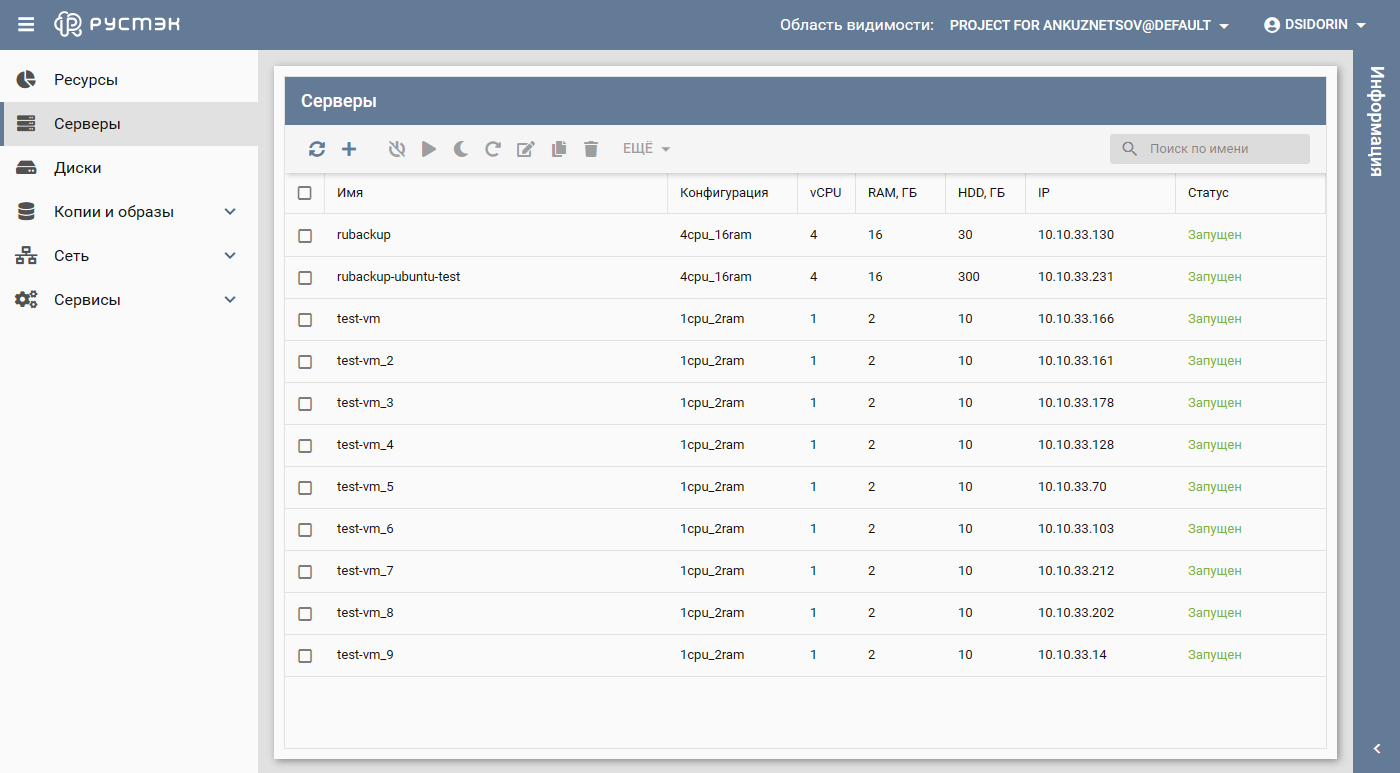Mark test-vm_7 checkbox
Viewport: 1400px width, 773px height.
click(x=305, y=572)
